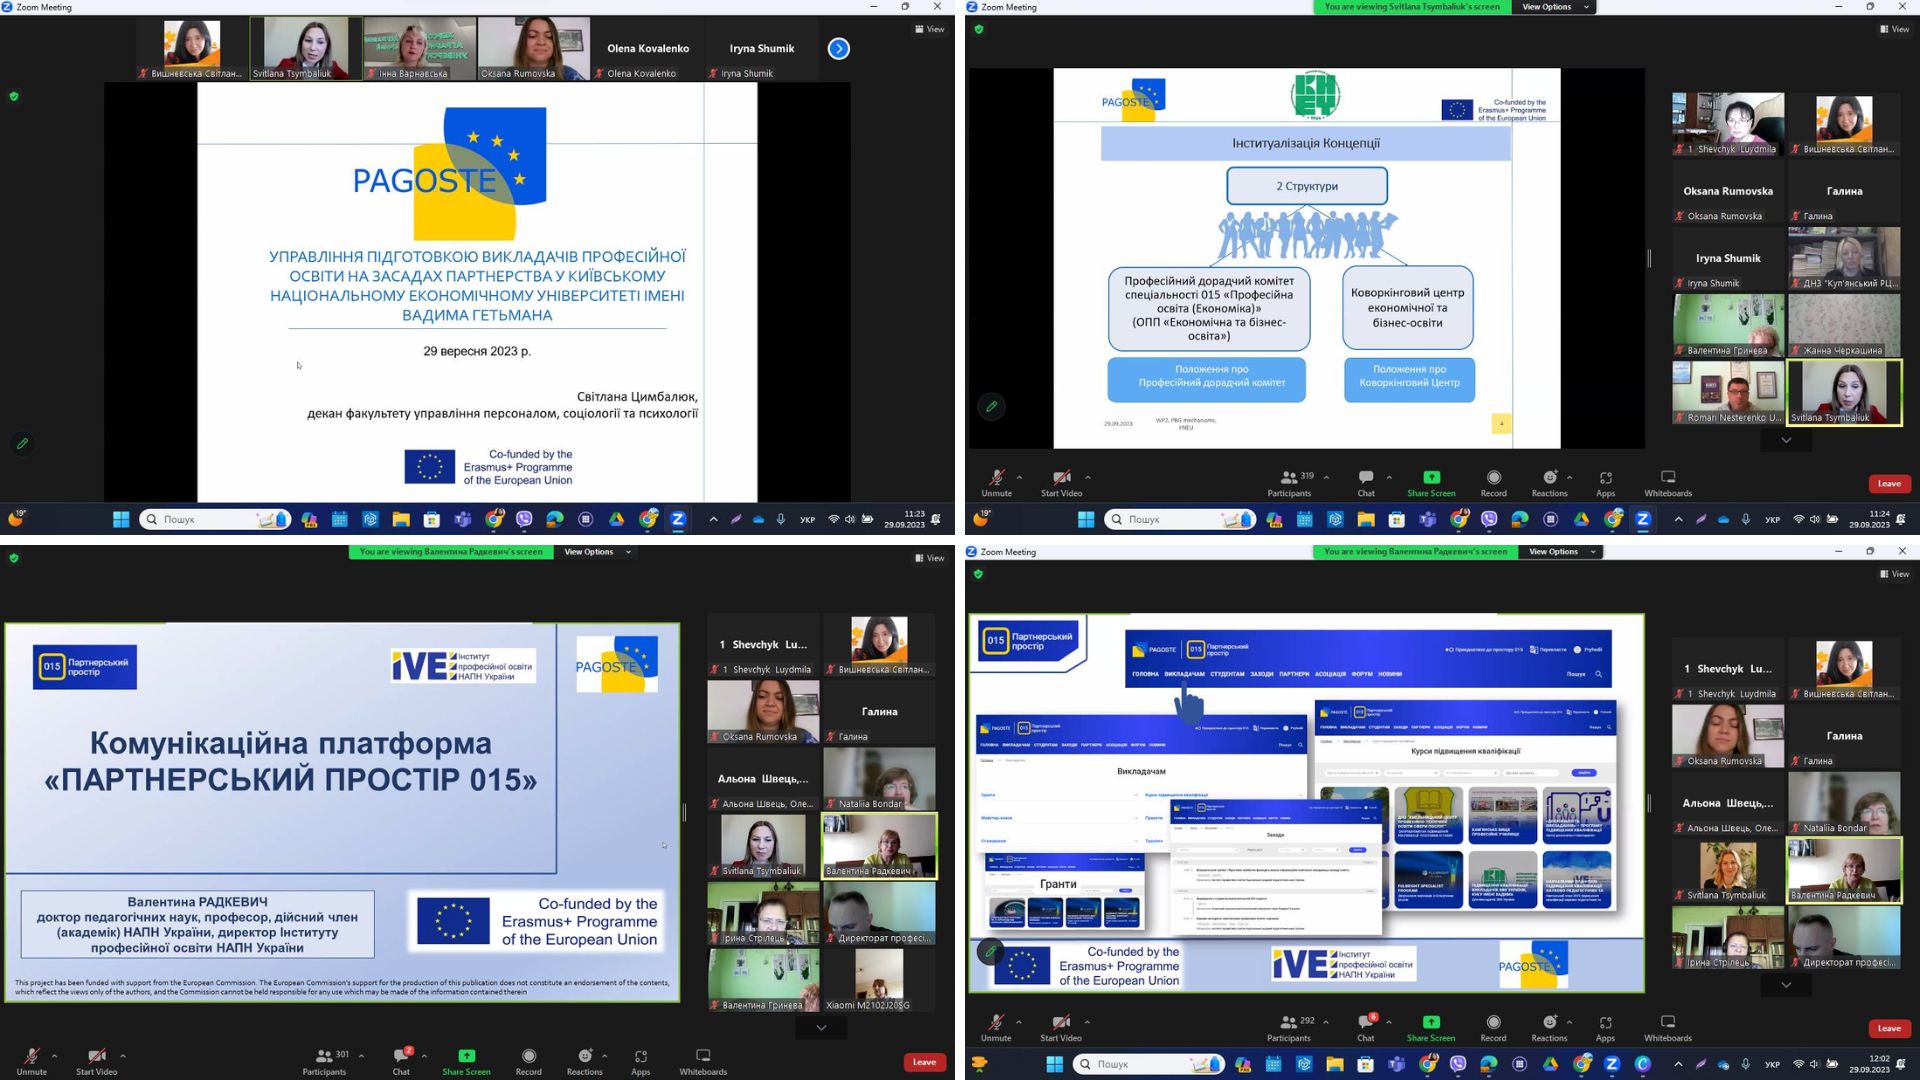Viewport: 1920px width, 1080px height.
Task: Start Video in the 301-participant meeting
Action: pos(96,1061)
